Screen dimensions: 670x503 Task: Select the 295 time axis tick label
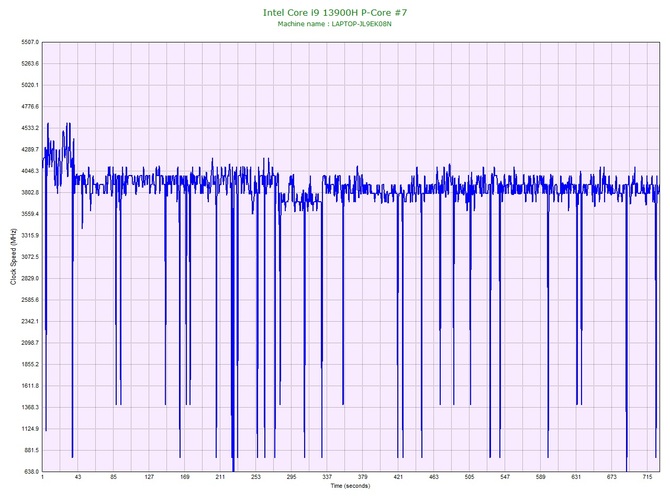tap(291, 477)
